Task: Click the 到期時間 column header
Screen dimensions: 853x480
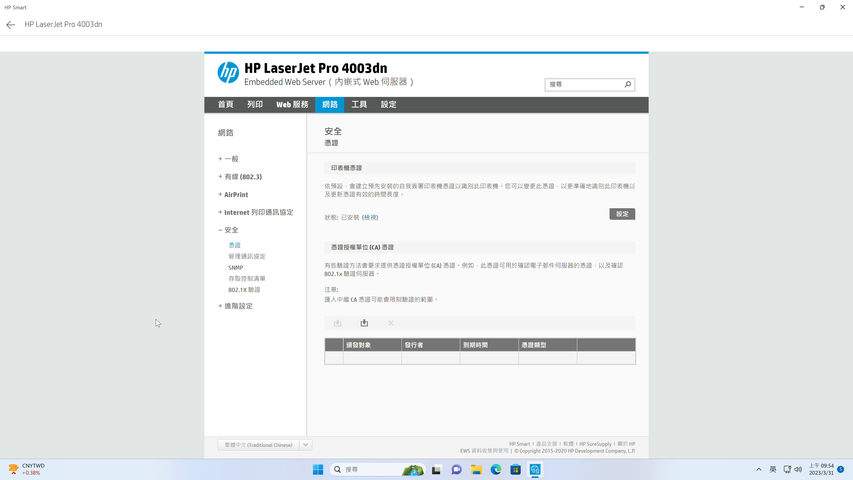Action: (x=489, y=345)
